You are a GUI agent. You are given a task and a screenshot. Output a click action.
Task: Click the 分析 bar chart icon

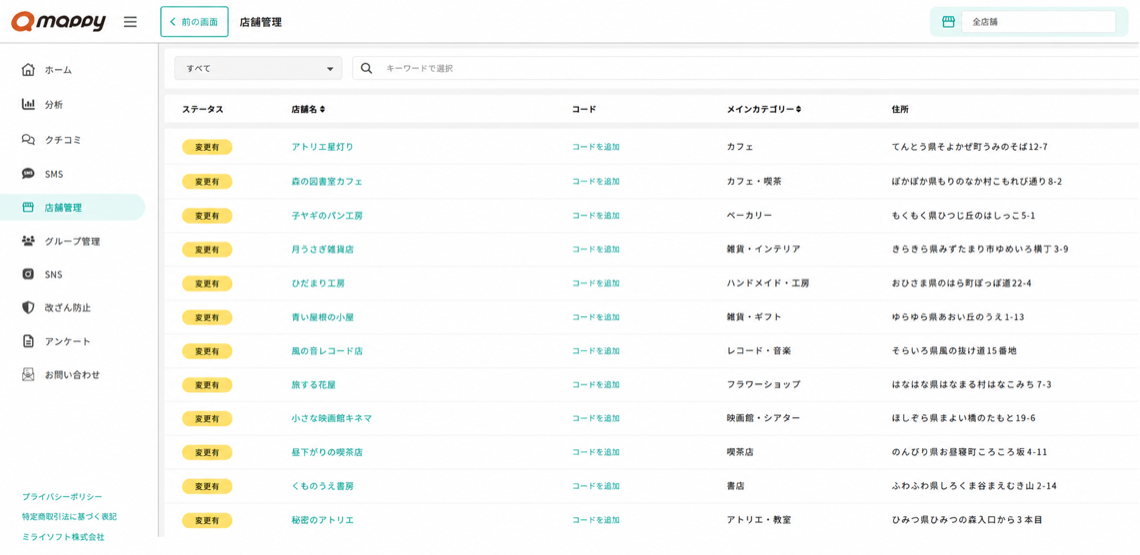[x=28, y=104]
